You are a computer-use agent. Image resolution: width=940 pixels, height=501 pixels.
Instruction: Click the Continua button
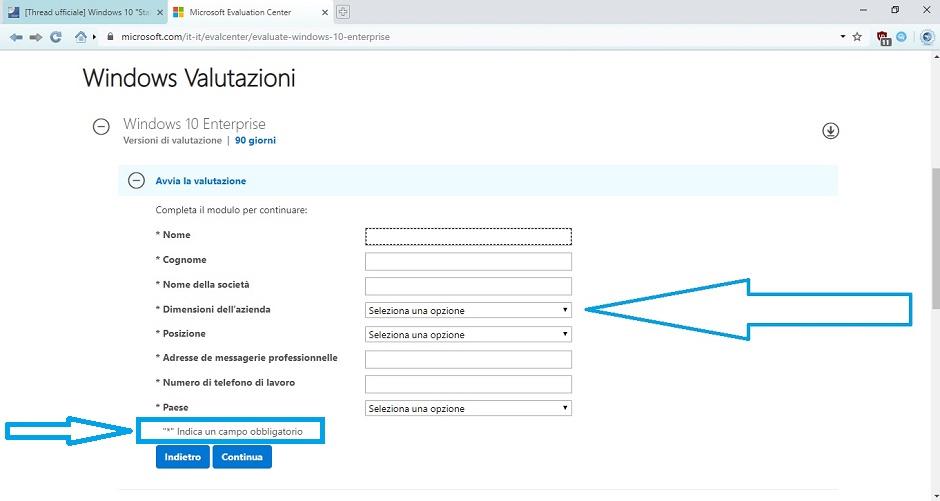pos(242,457)
